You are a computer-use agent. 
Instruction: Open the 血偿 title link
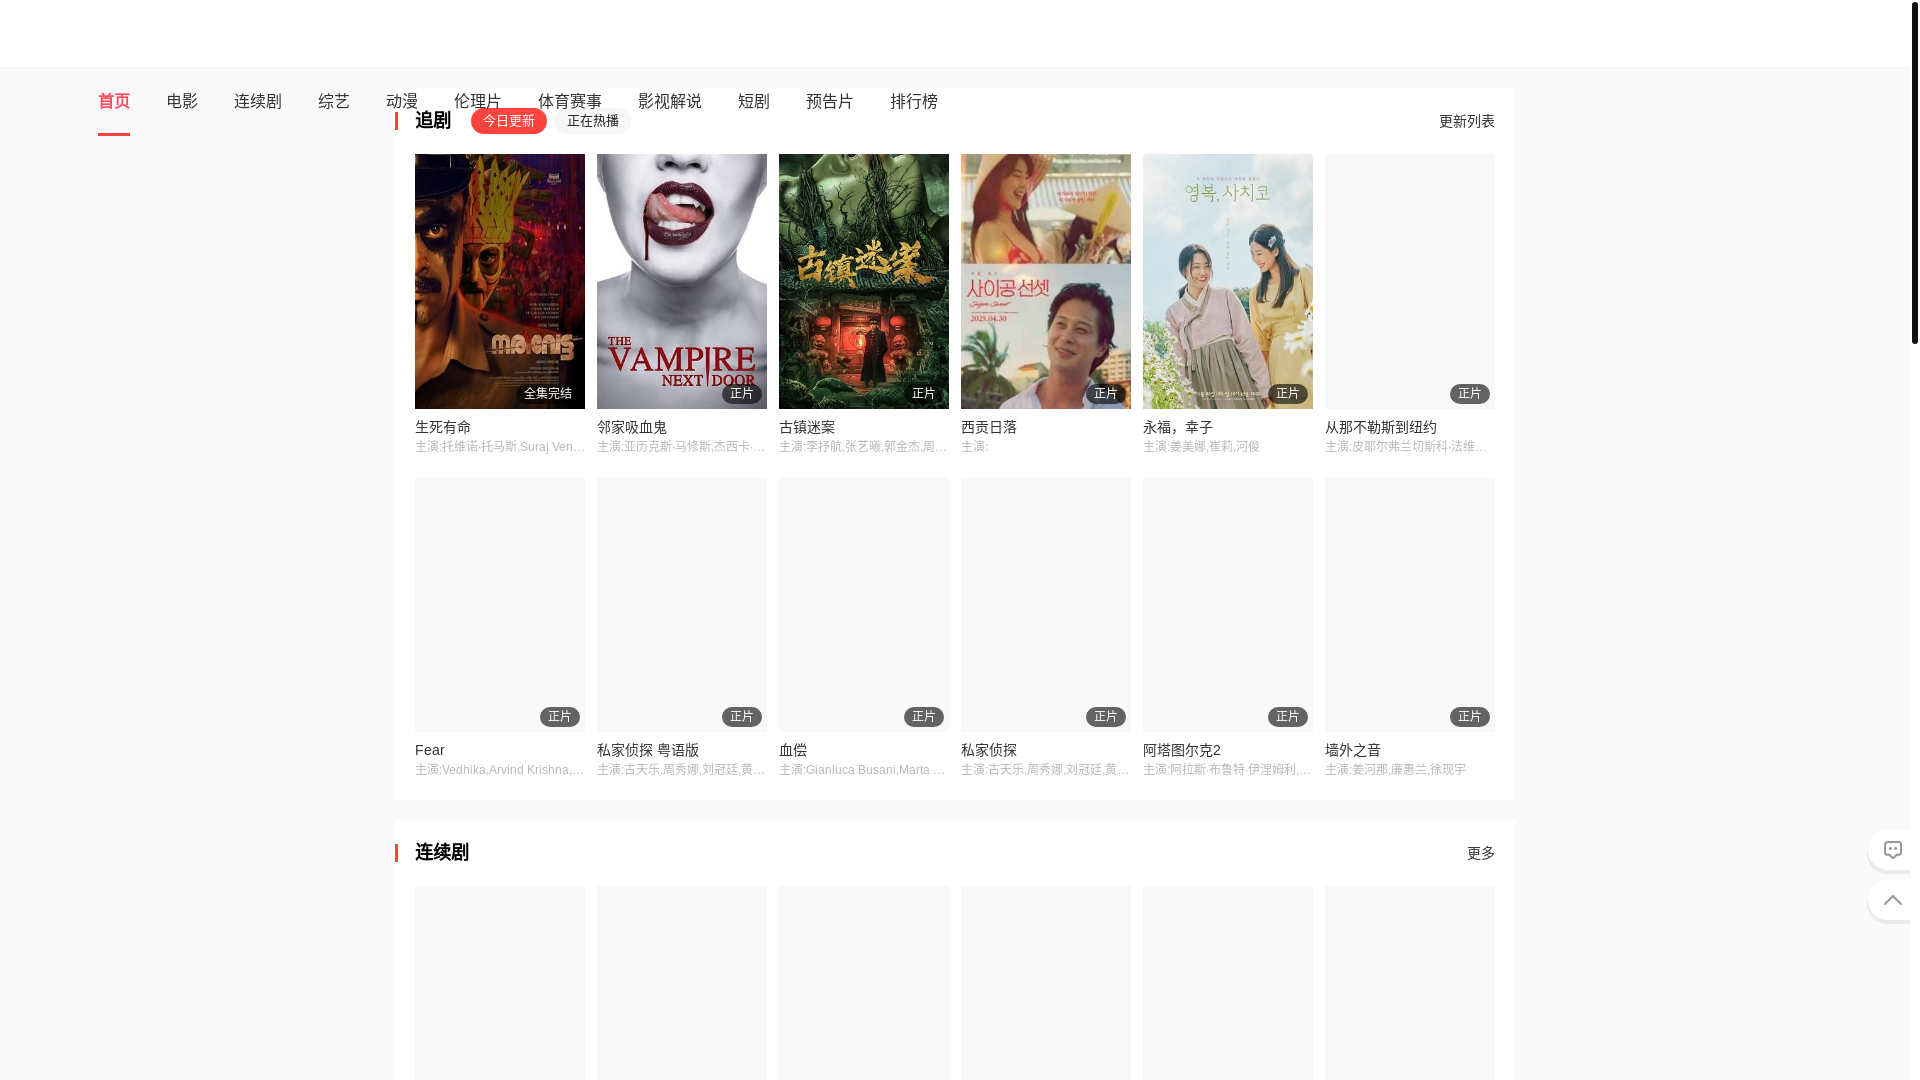click(793, 750)
